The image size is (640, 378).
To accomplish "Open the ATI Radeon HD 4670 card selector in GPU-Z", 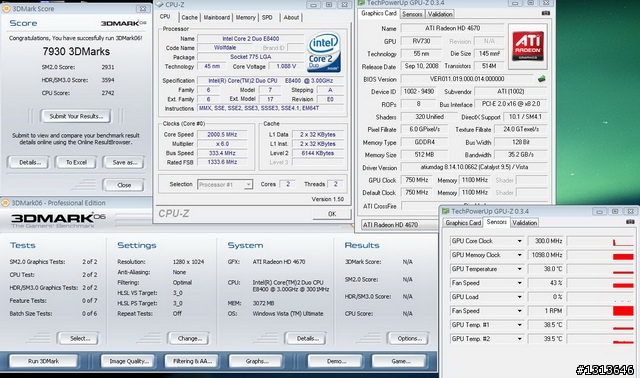I will 399,225.
